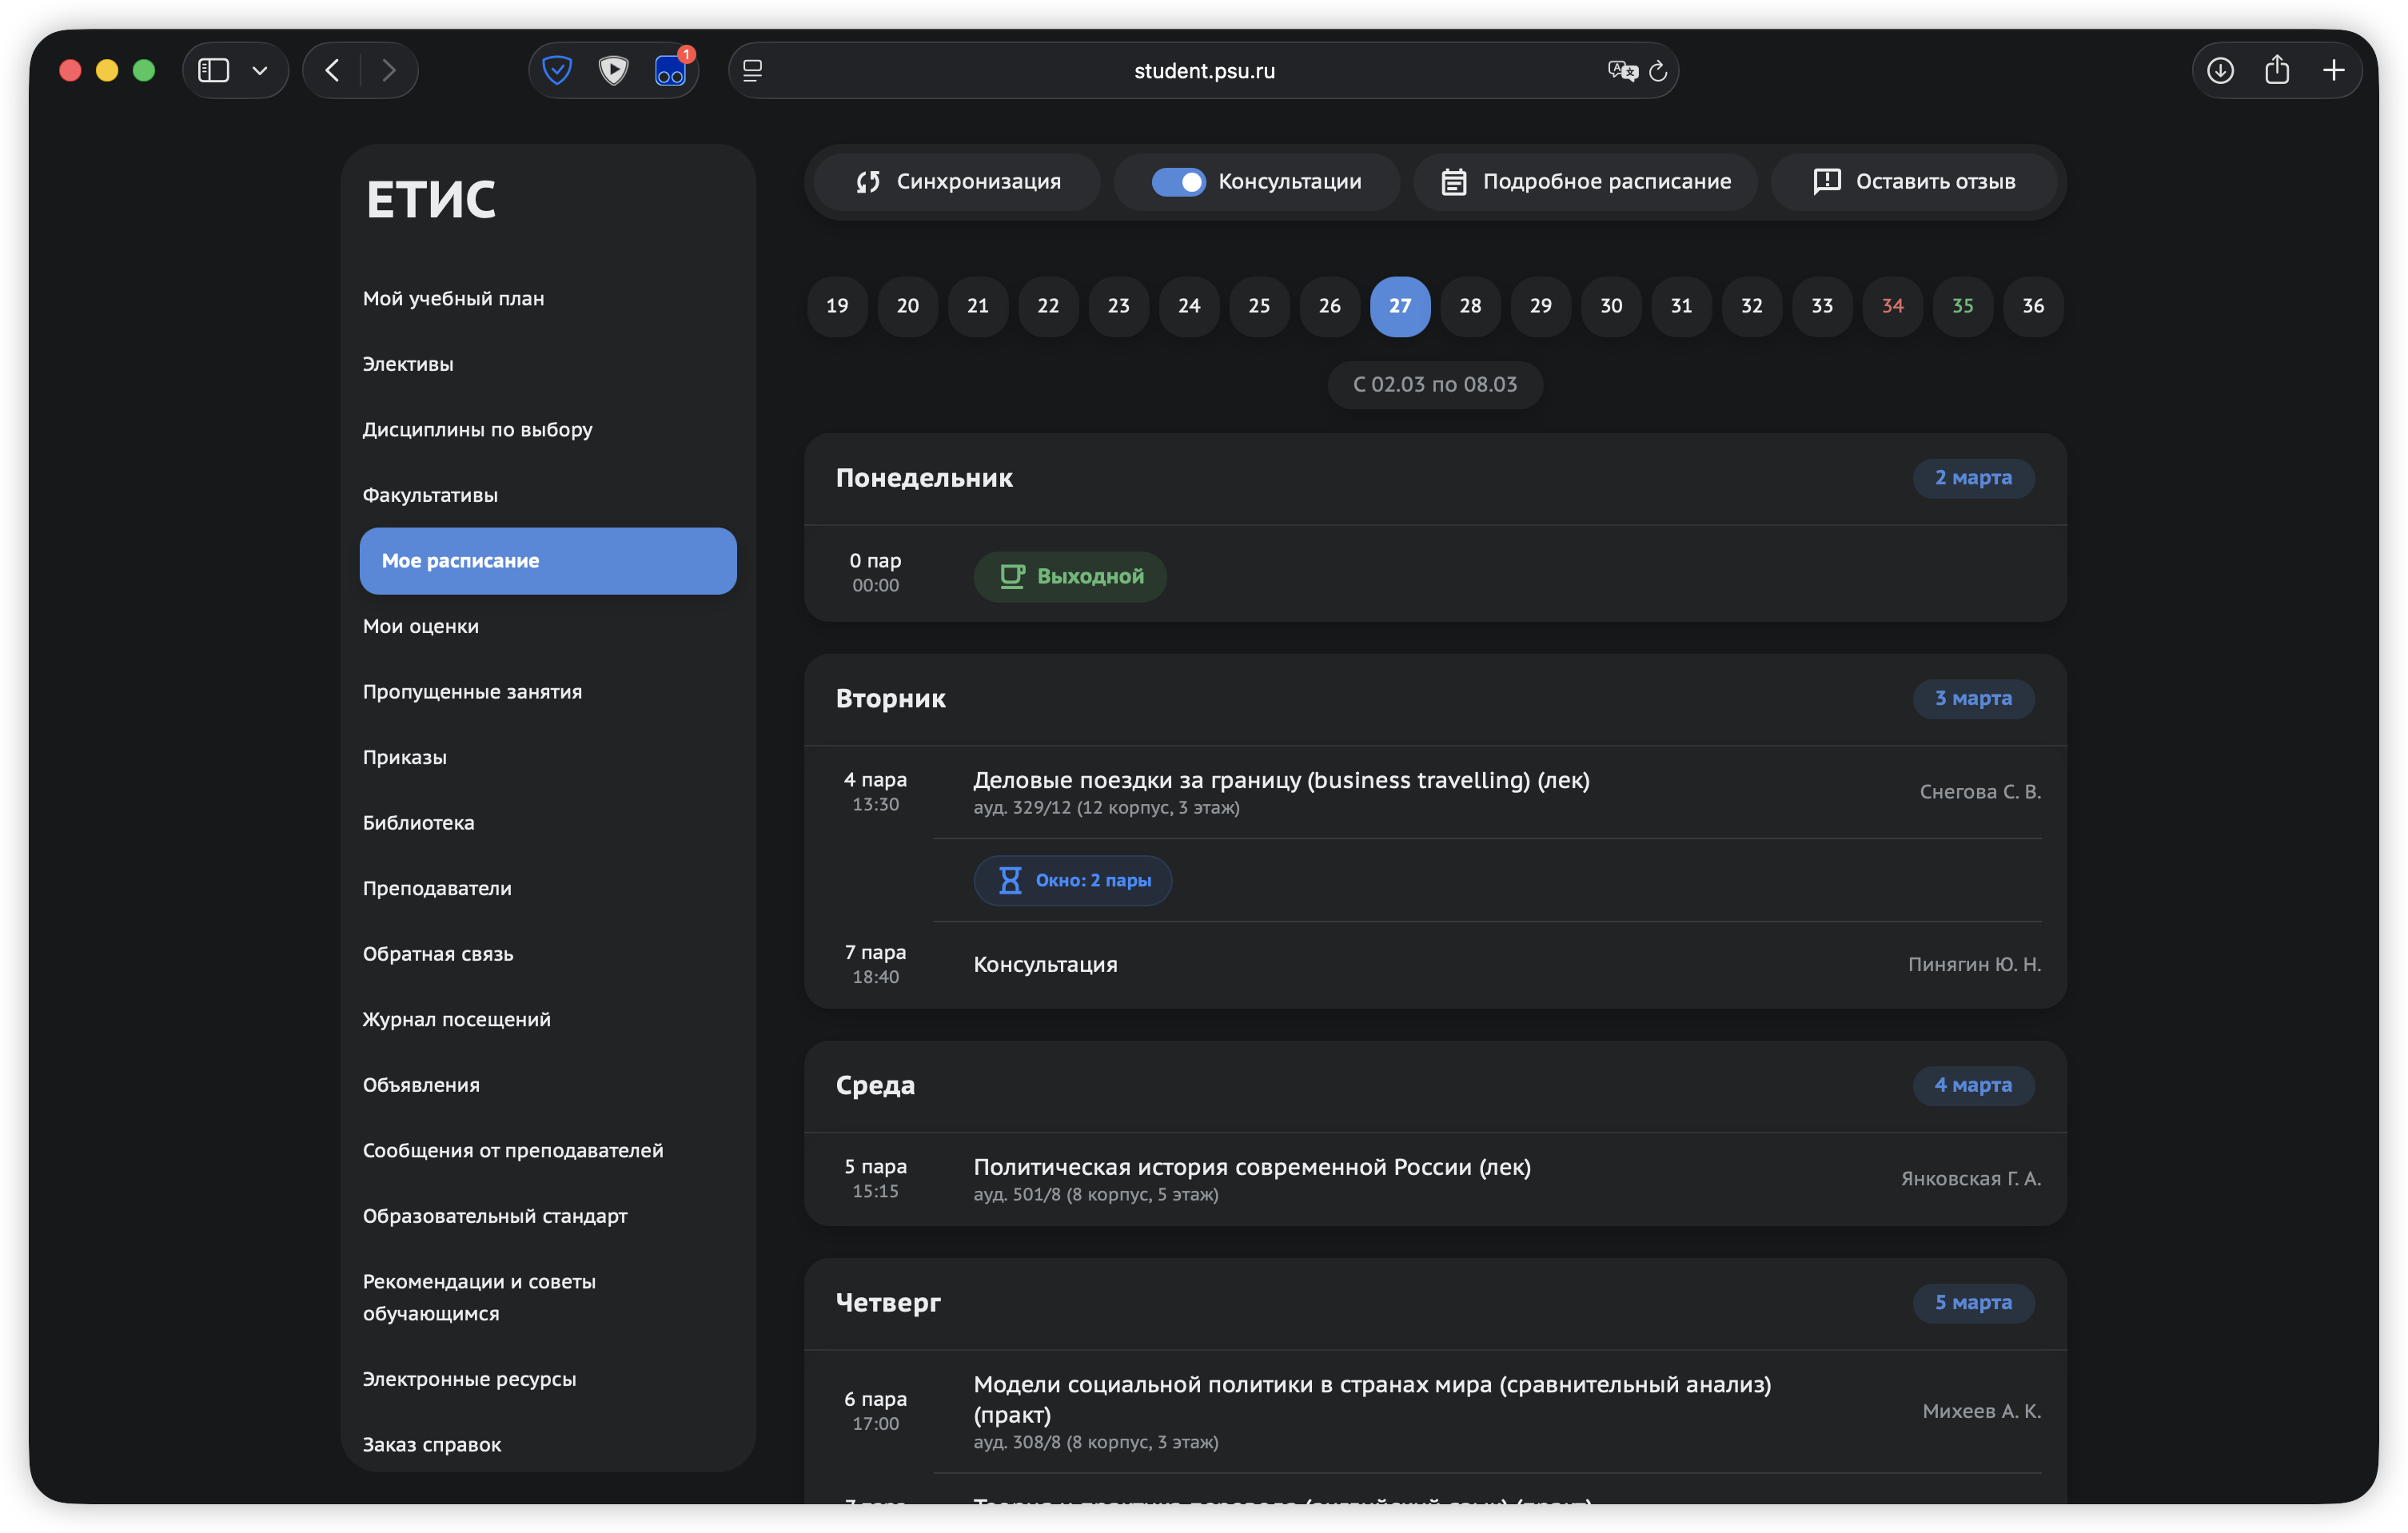Image resolution: width=2408 pixels, height=1533 pixels.
Task: Click the Выходной badge on Monday
Action: [1070, 577]
